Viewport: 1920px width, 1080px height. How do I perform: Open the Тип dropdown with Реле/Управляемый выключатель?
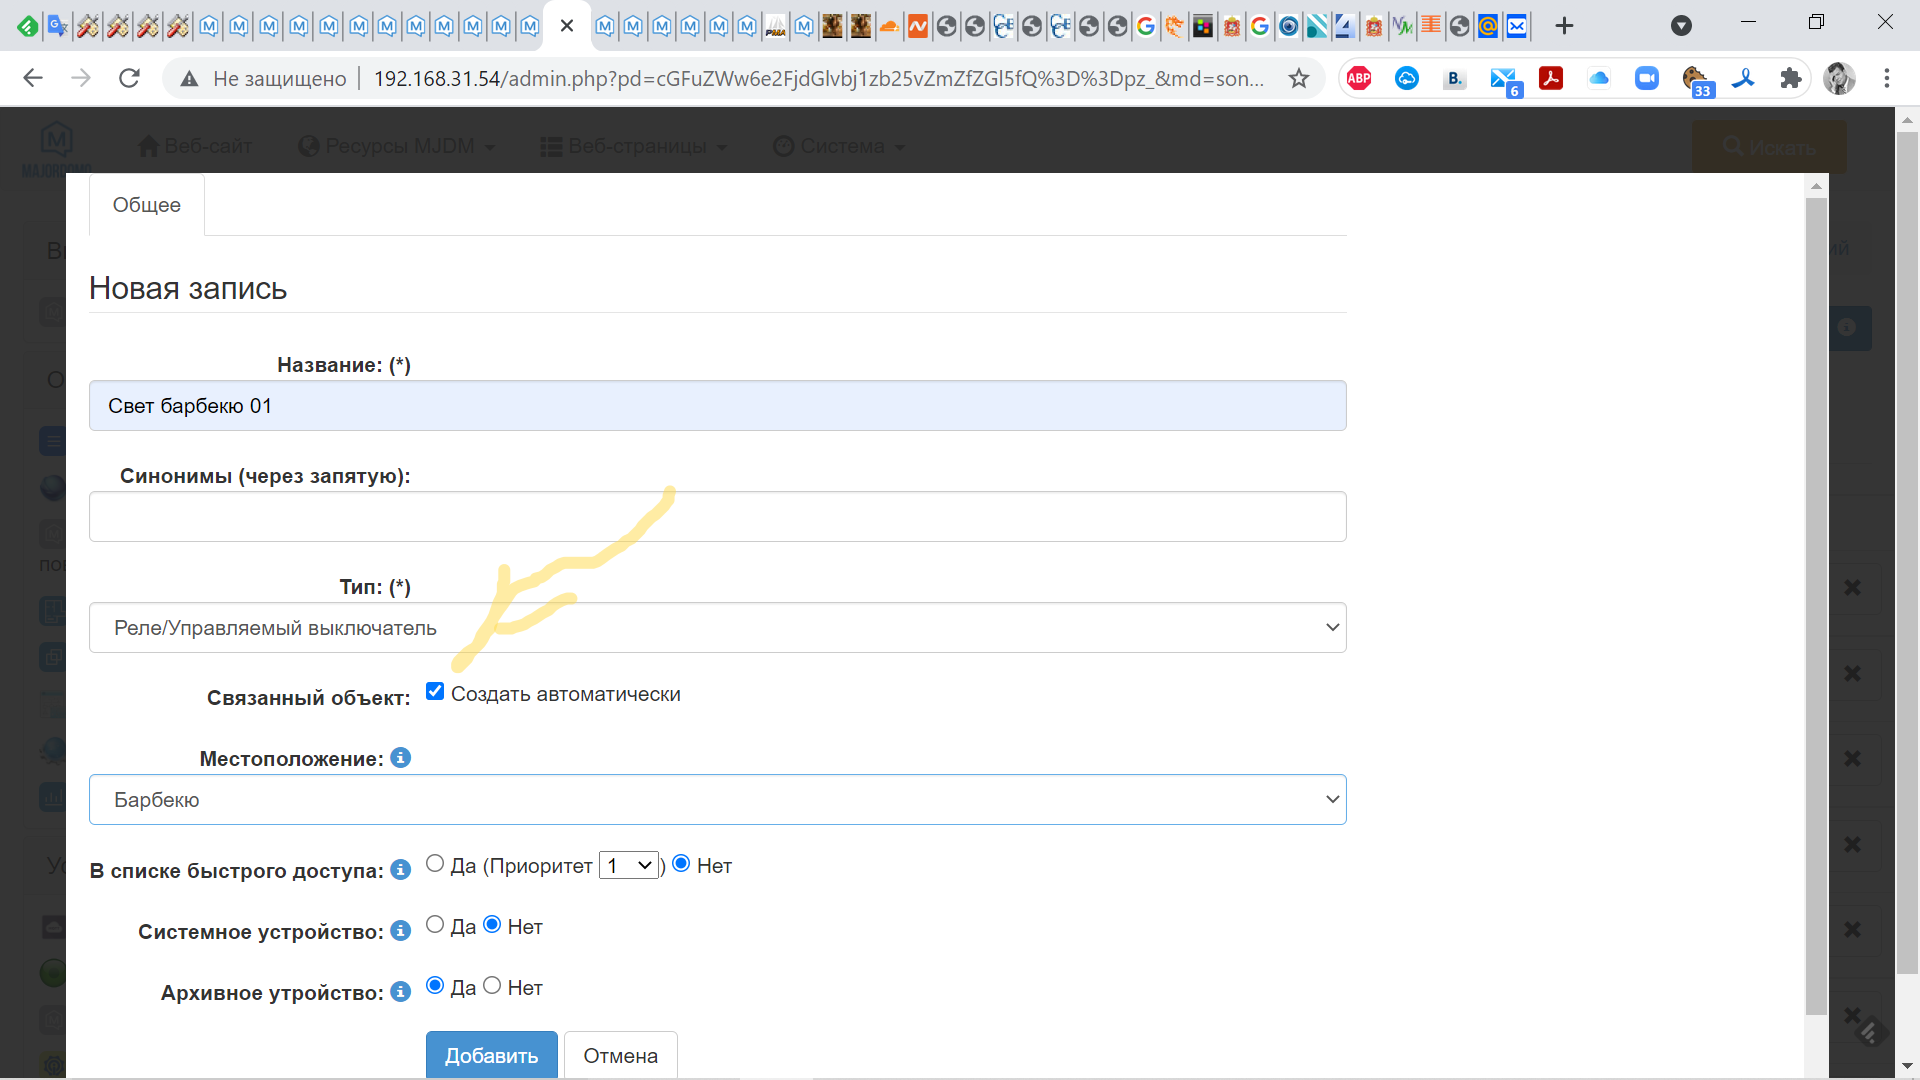coord(717,628)
